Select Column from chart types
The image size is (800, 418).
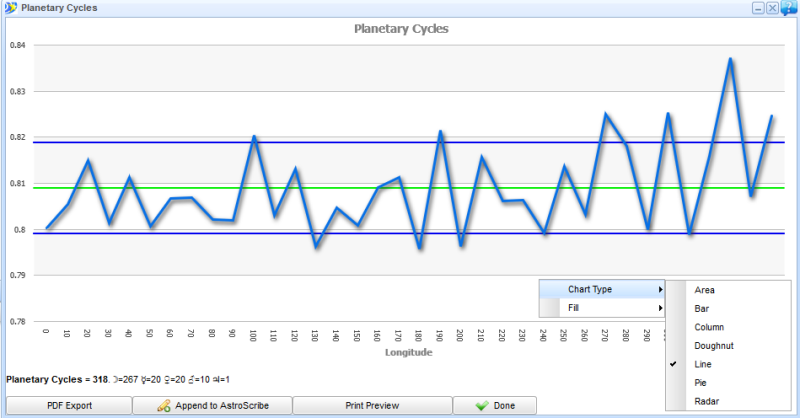[x=708, y=327]
